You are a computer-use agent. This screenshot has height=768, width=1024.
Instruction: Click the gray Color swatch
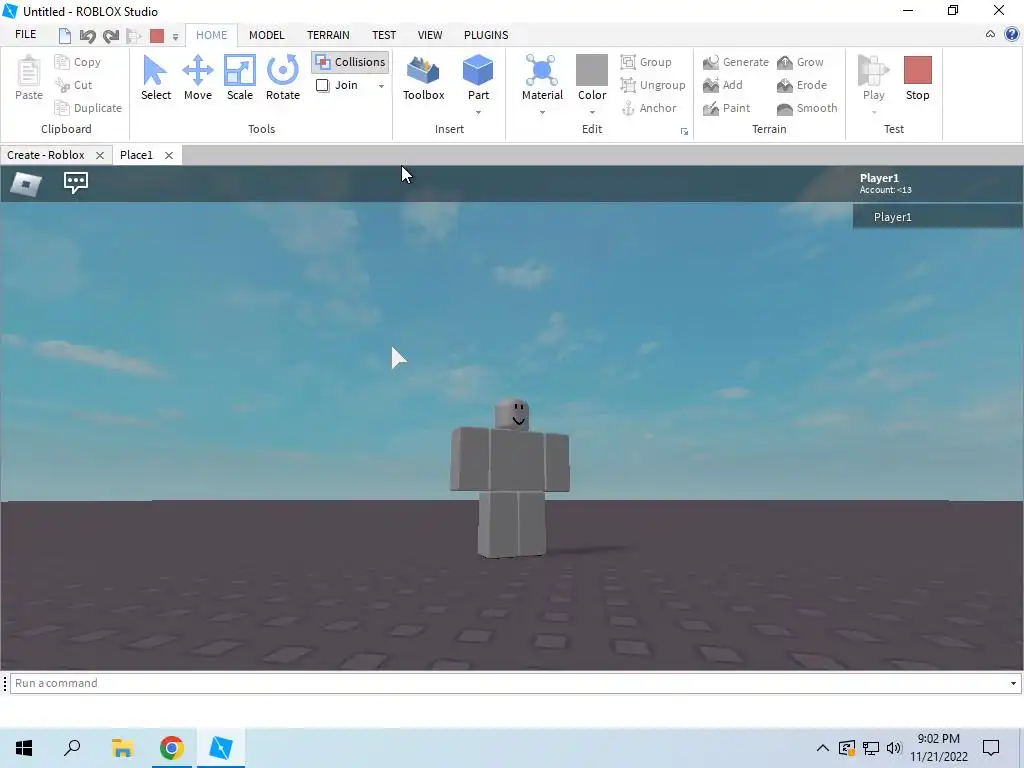pyautogui.click(x=592, y=70)
